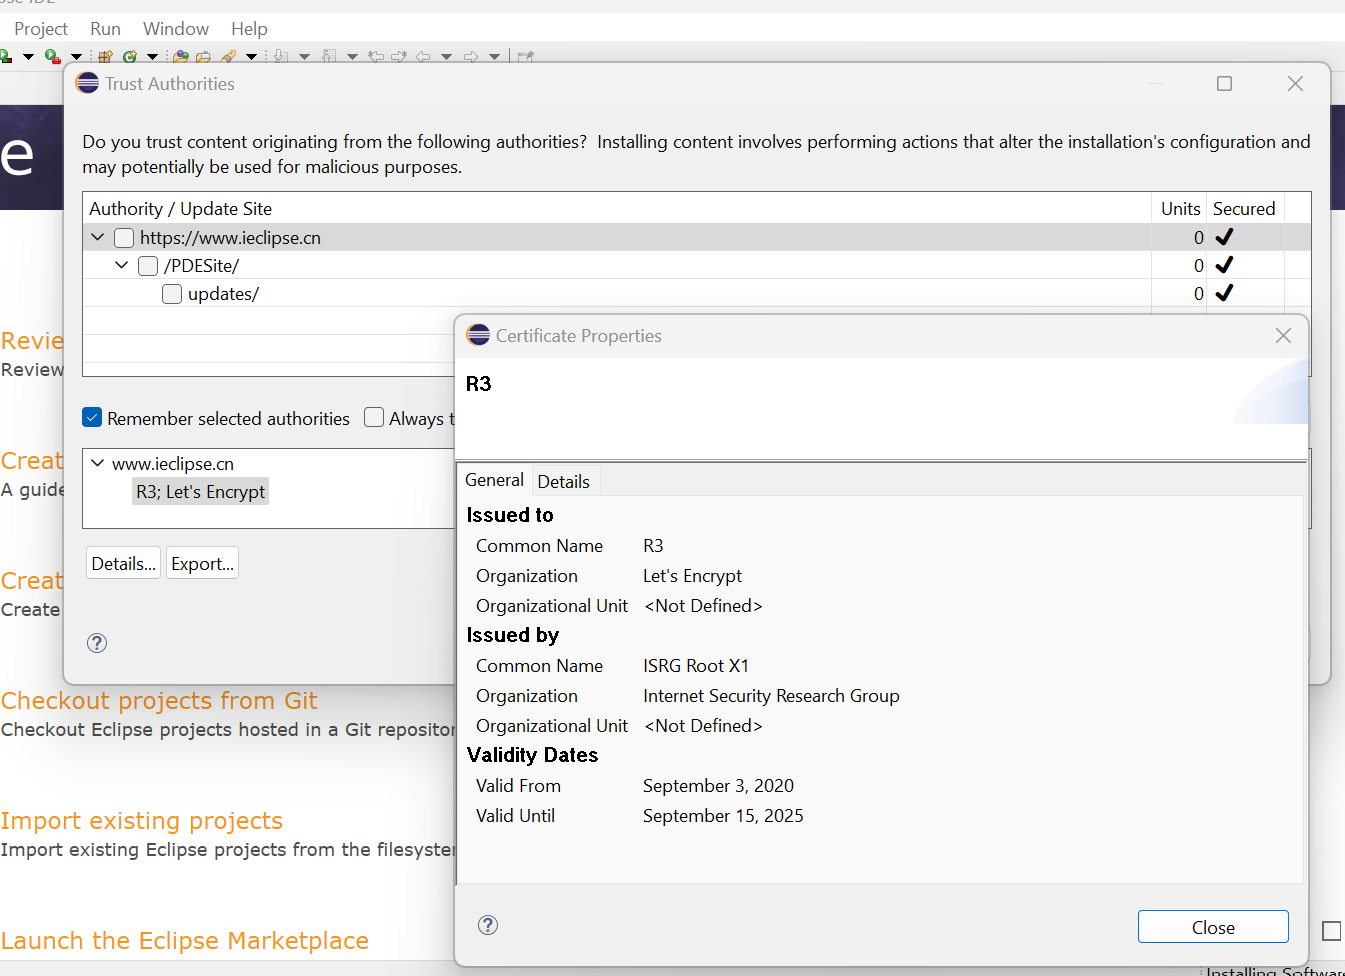Click the Back navigation arrow icon
Viewport: 1345px width, 976px height.
[x=423, y=56]
